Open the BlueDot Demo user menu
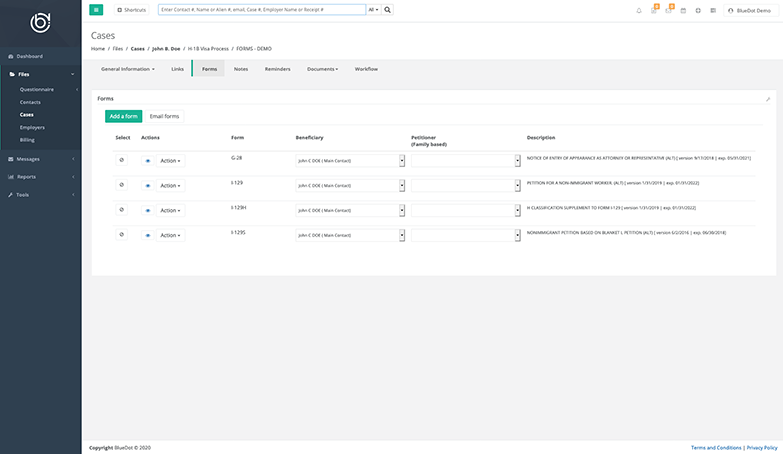The image size is (783, 454). 750,10
